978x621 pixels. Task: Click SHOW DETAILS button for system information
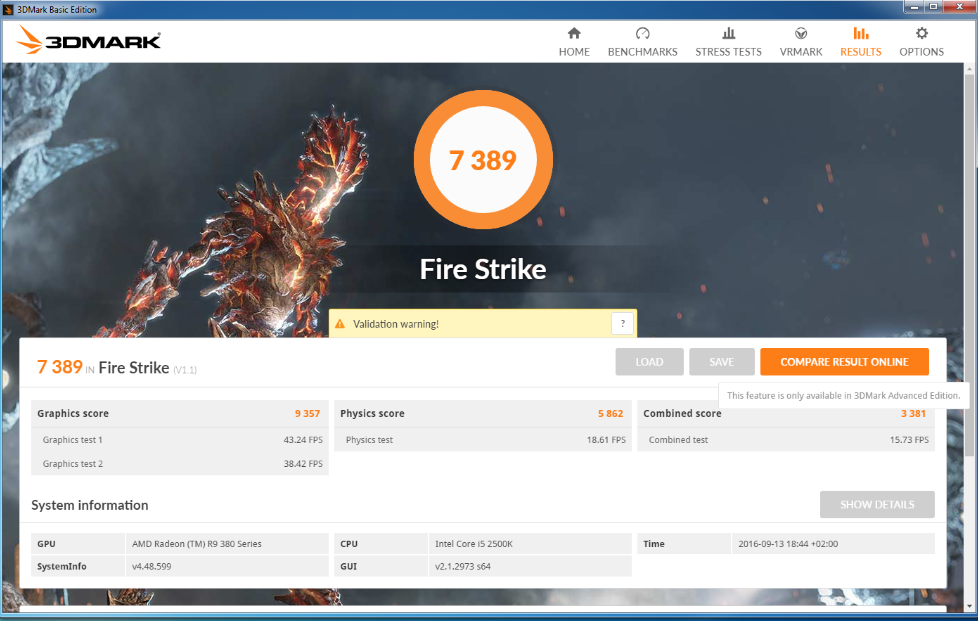click(877, 504)
